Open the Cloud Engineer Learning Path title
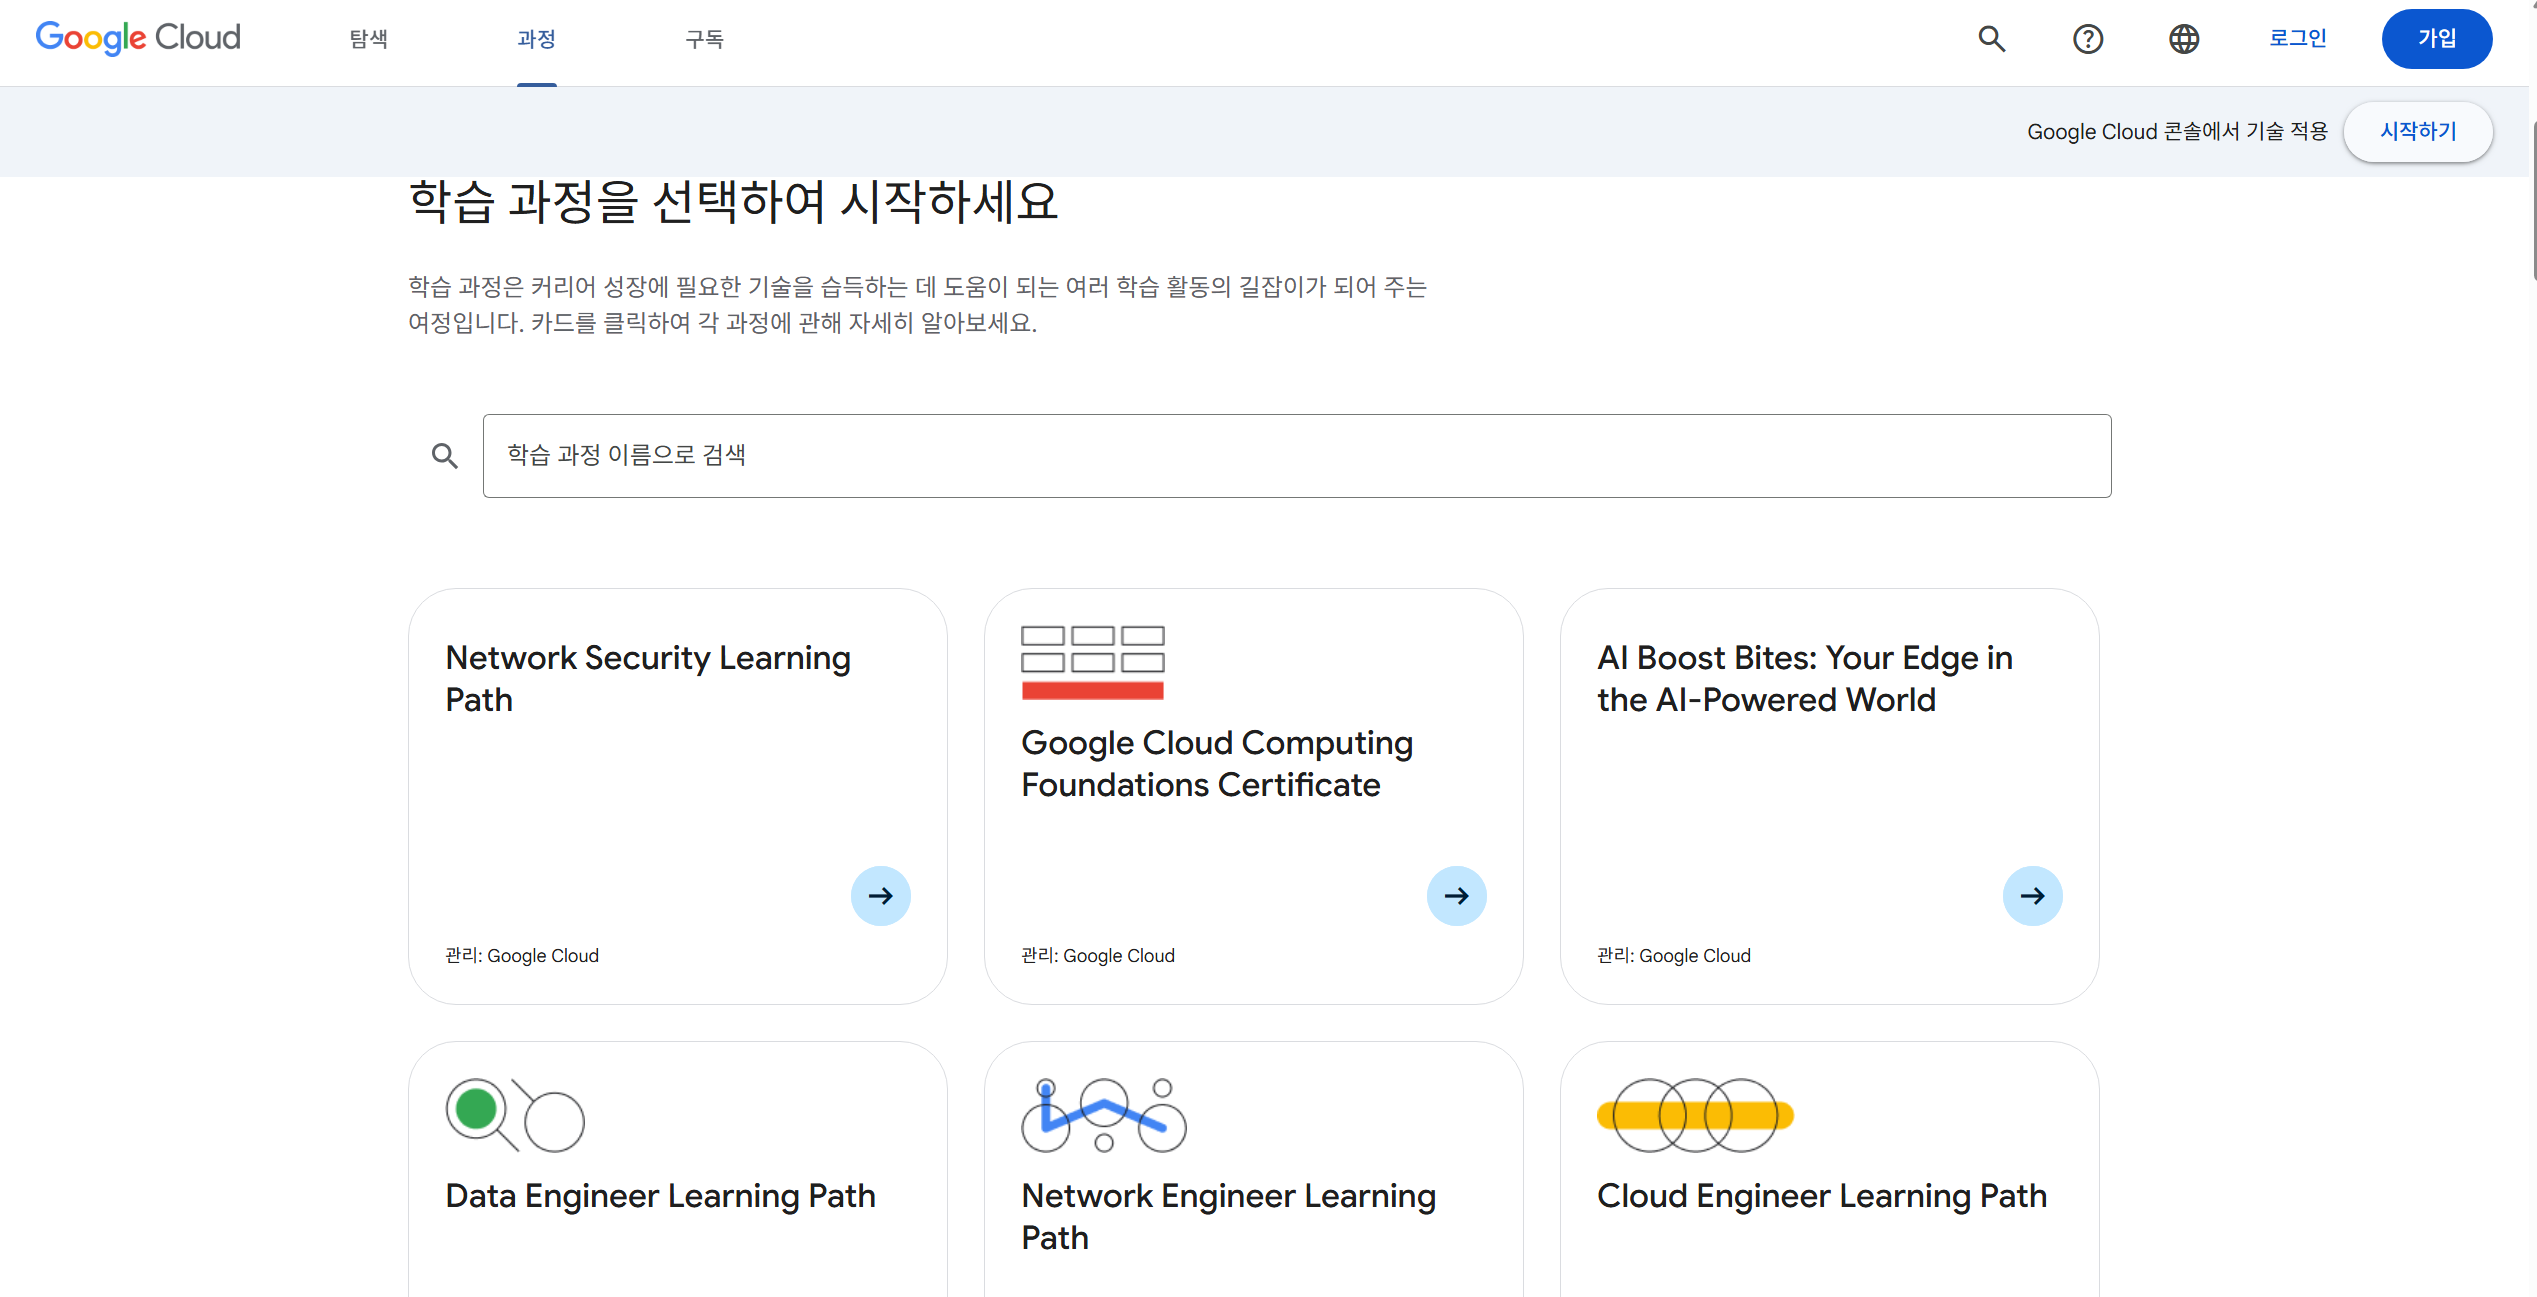This screenshot has width=2537, height=1297. pyautogui.click(x=1821, y=1196)
